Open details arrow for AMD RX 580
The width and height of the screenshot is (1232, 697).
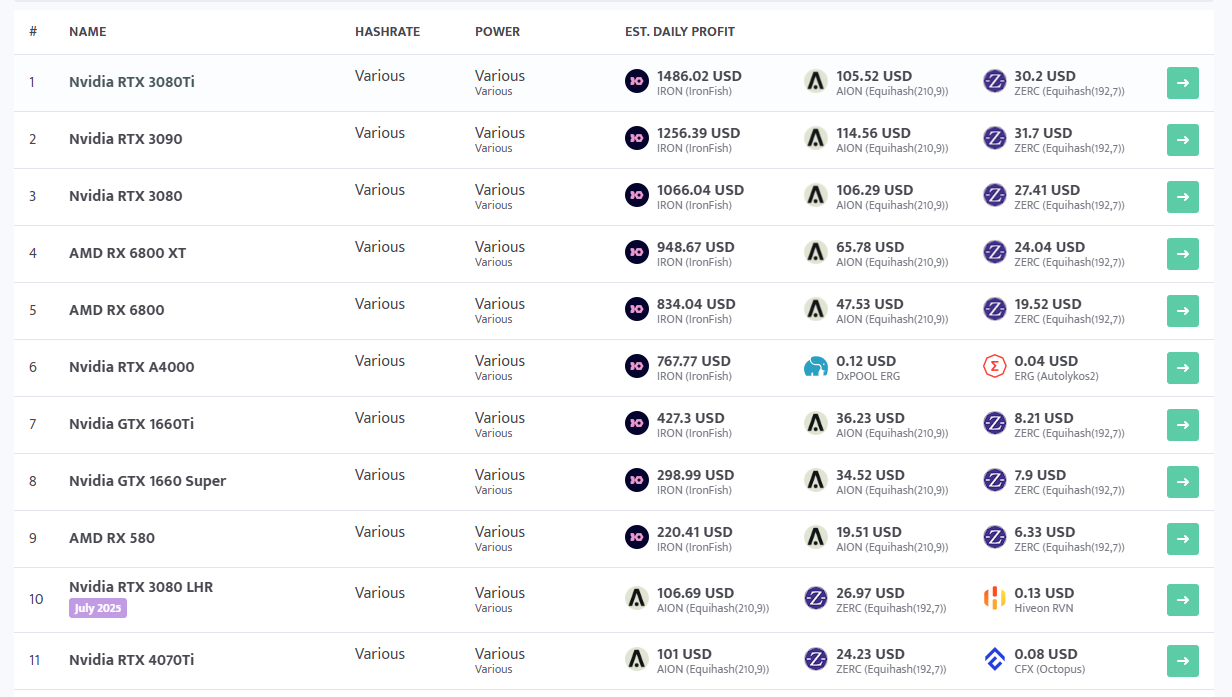click(x=1183, y=539)
